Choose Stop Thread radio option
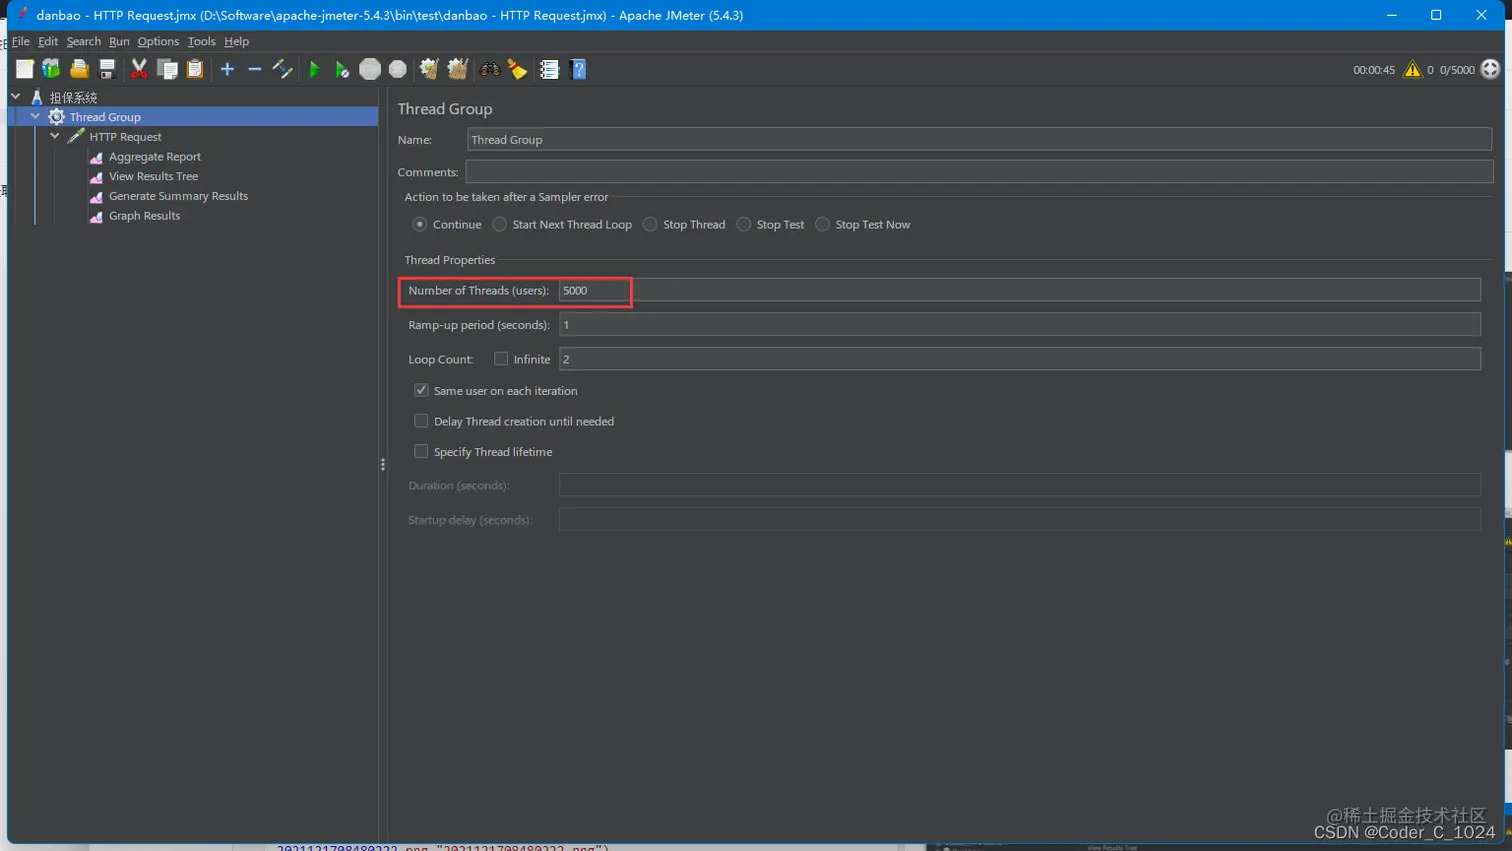1512x851 pixels. click(650, 224)
